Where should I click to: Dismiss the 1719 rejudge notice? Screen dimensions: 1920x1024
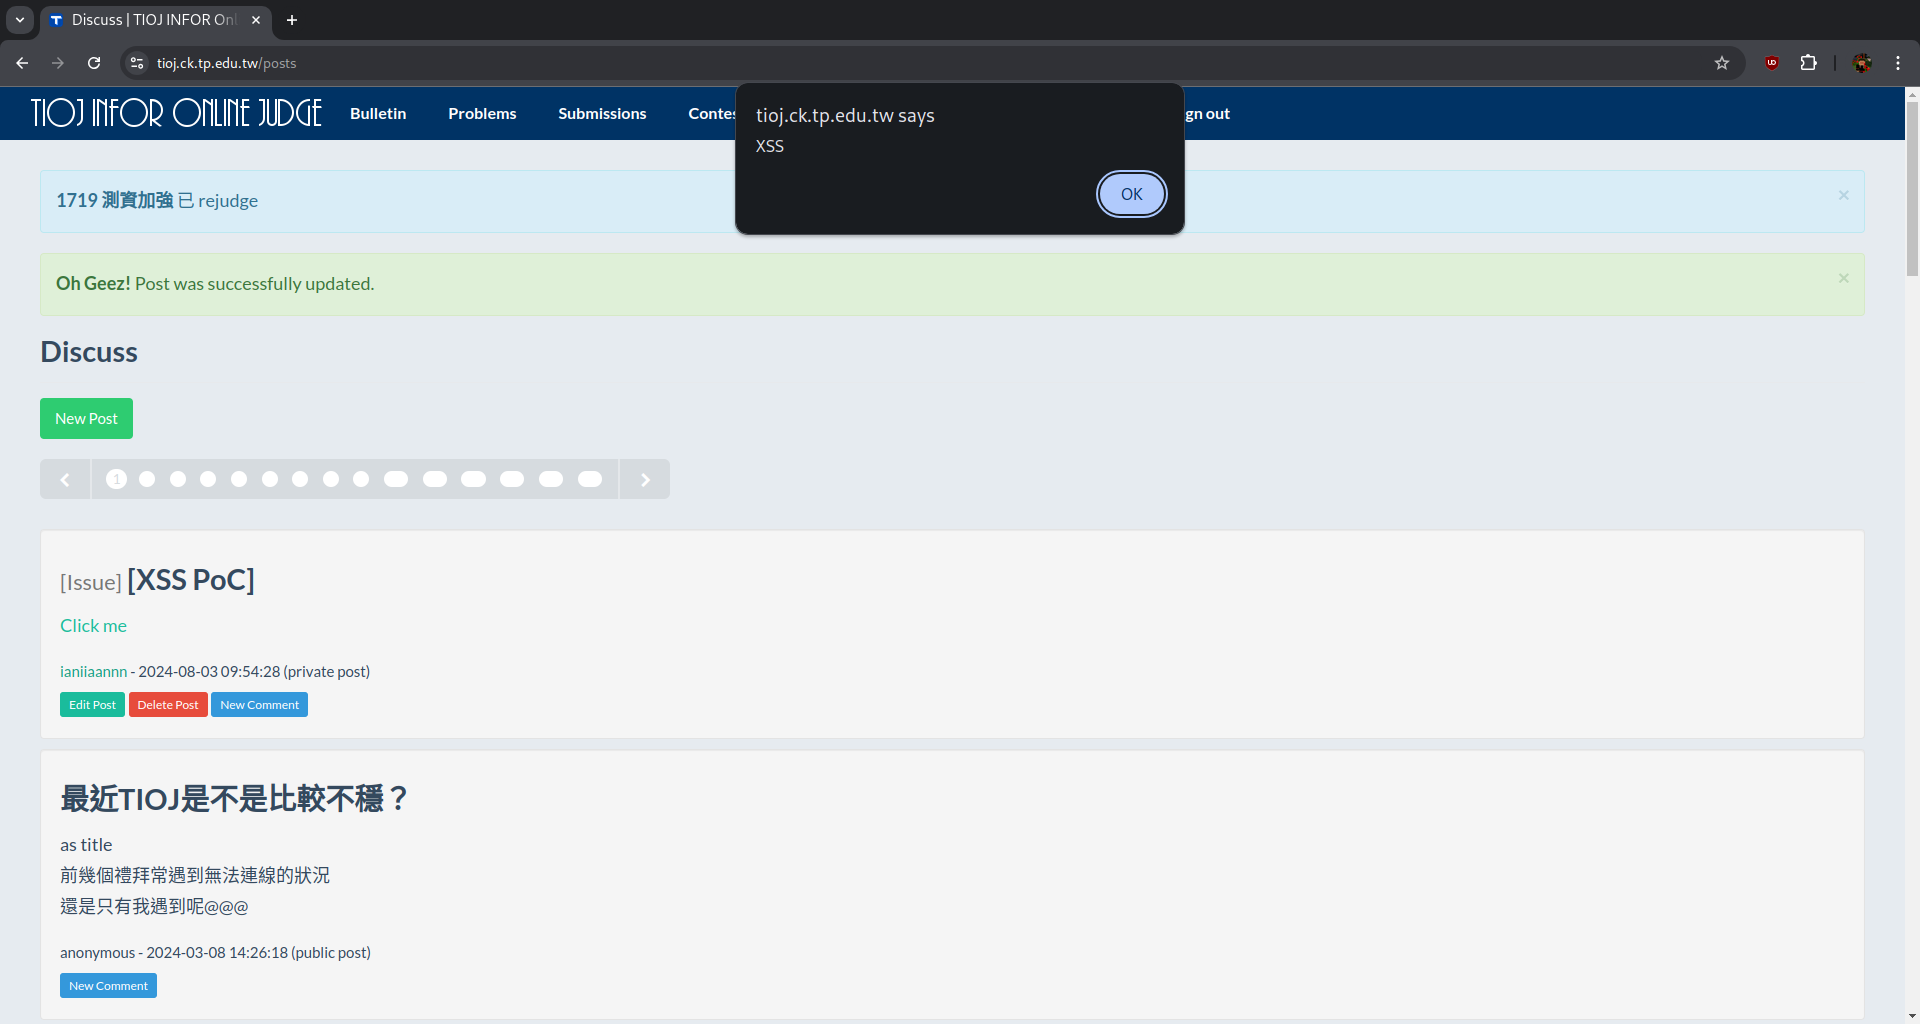point(1843,195)
